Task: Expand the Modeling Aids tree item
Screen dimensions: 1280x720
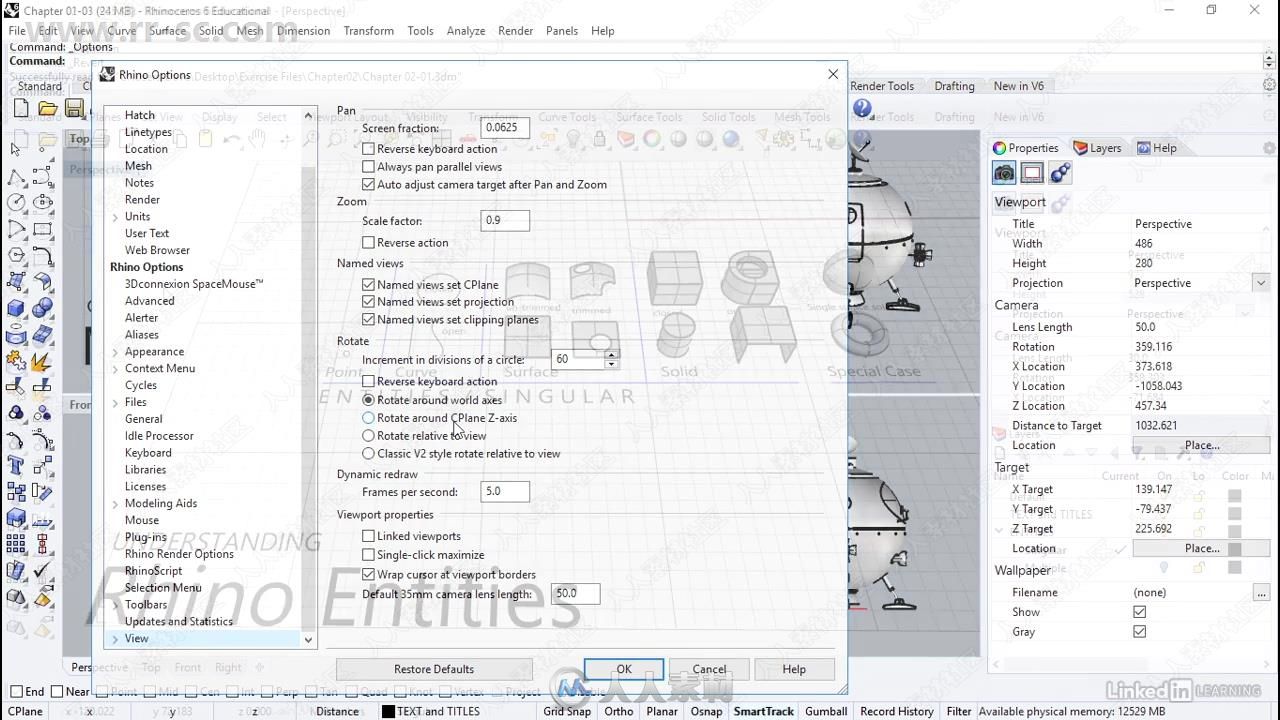Action: 115,504
